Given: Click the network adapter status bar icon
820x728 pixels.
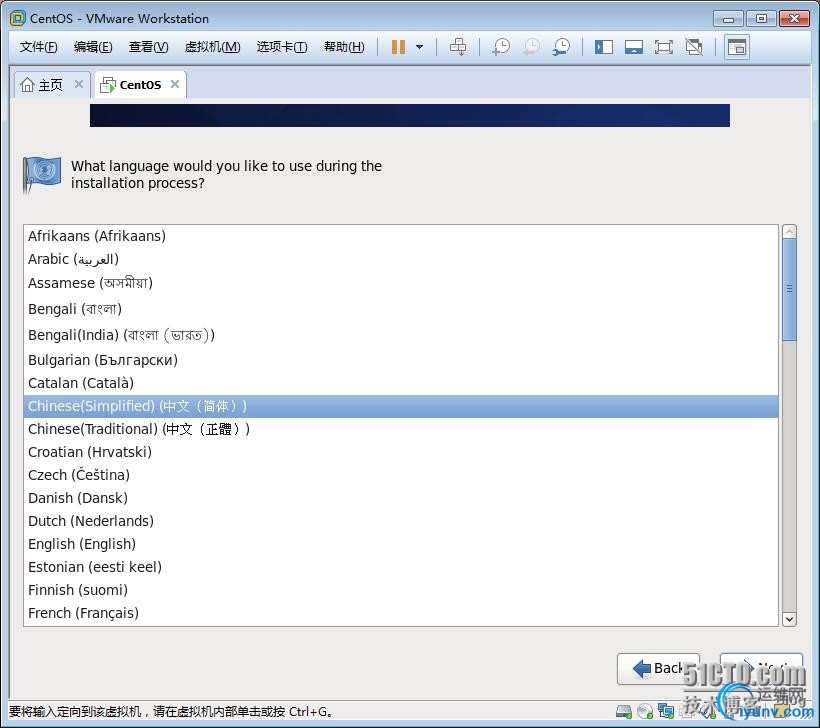Looking at the screenshot, I should [666, 711].
